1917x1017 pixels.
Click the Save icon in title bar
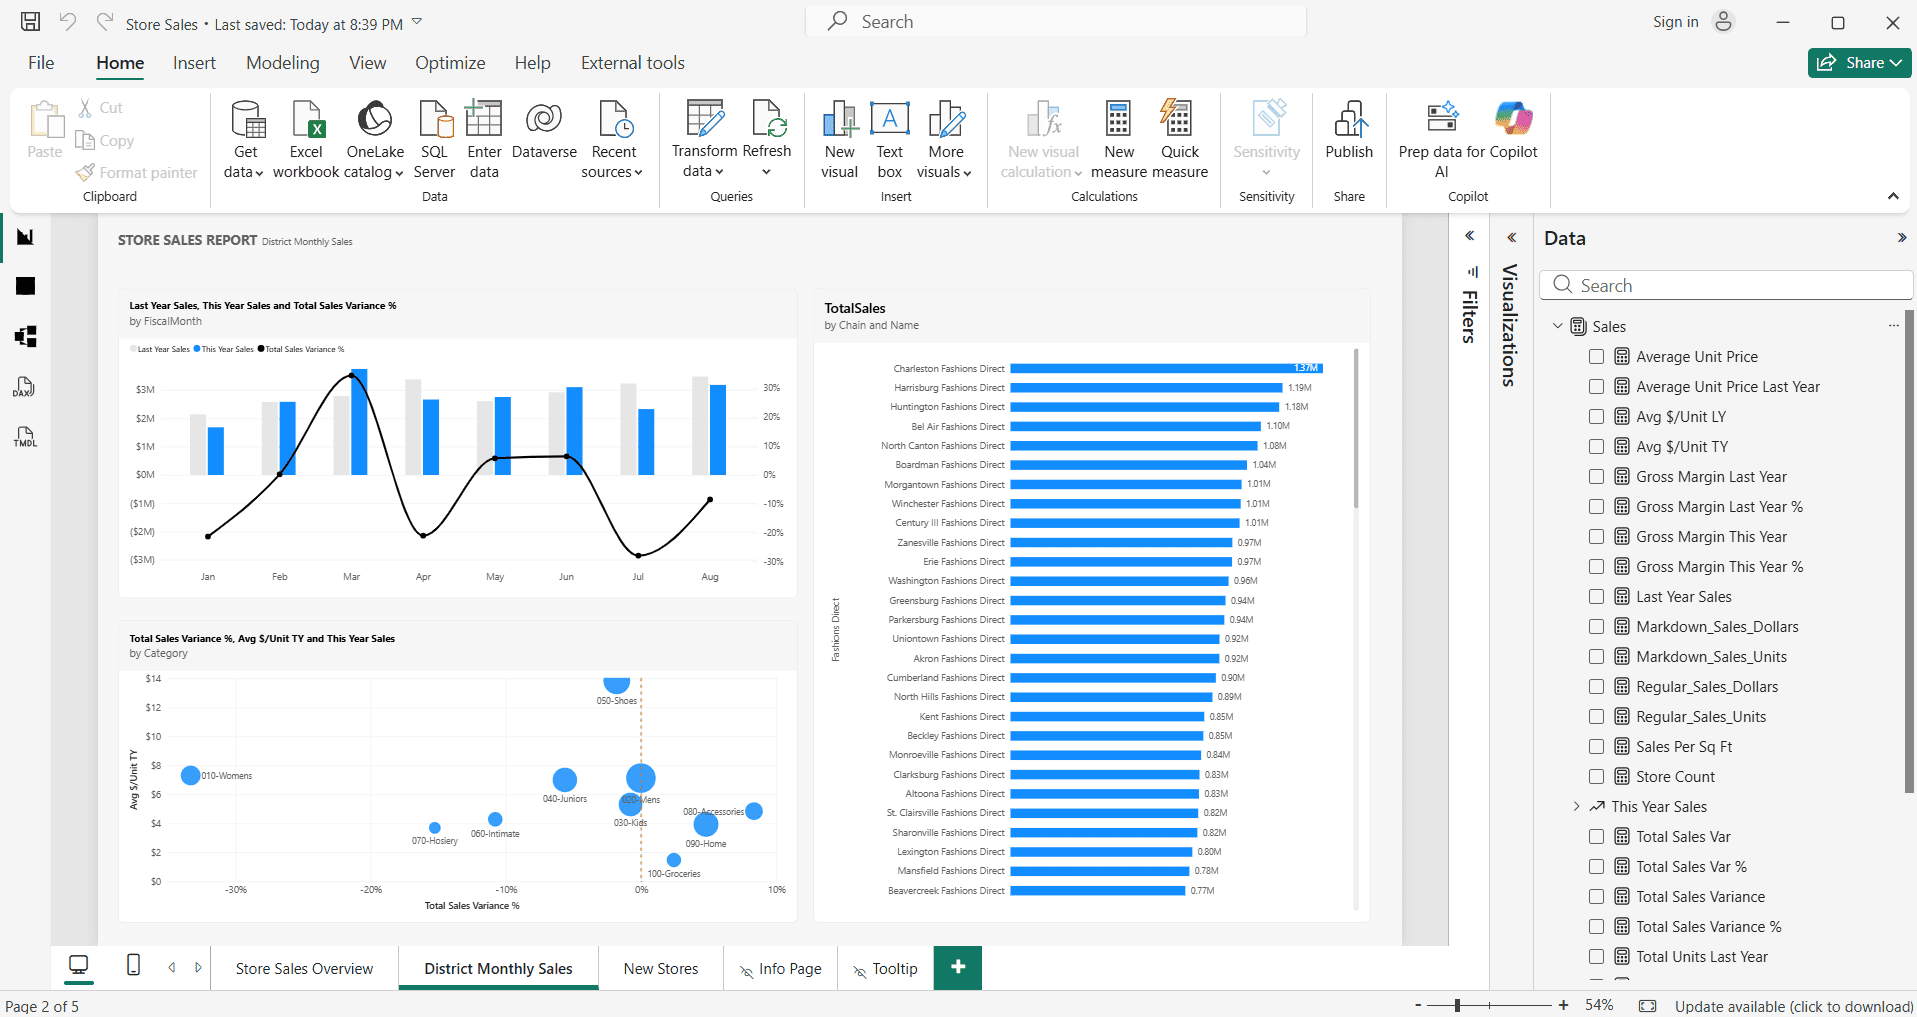(31, 21)
